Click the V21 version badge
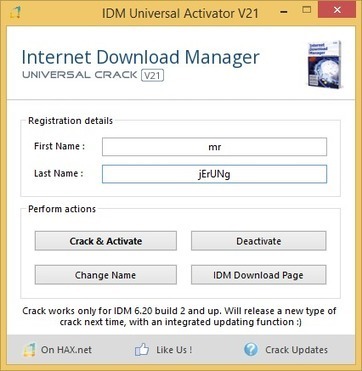 [x=153, y=75]
